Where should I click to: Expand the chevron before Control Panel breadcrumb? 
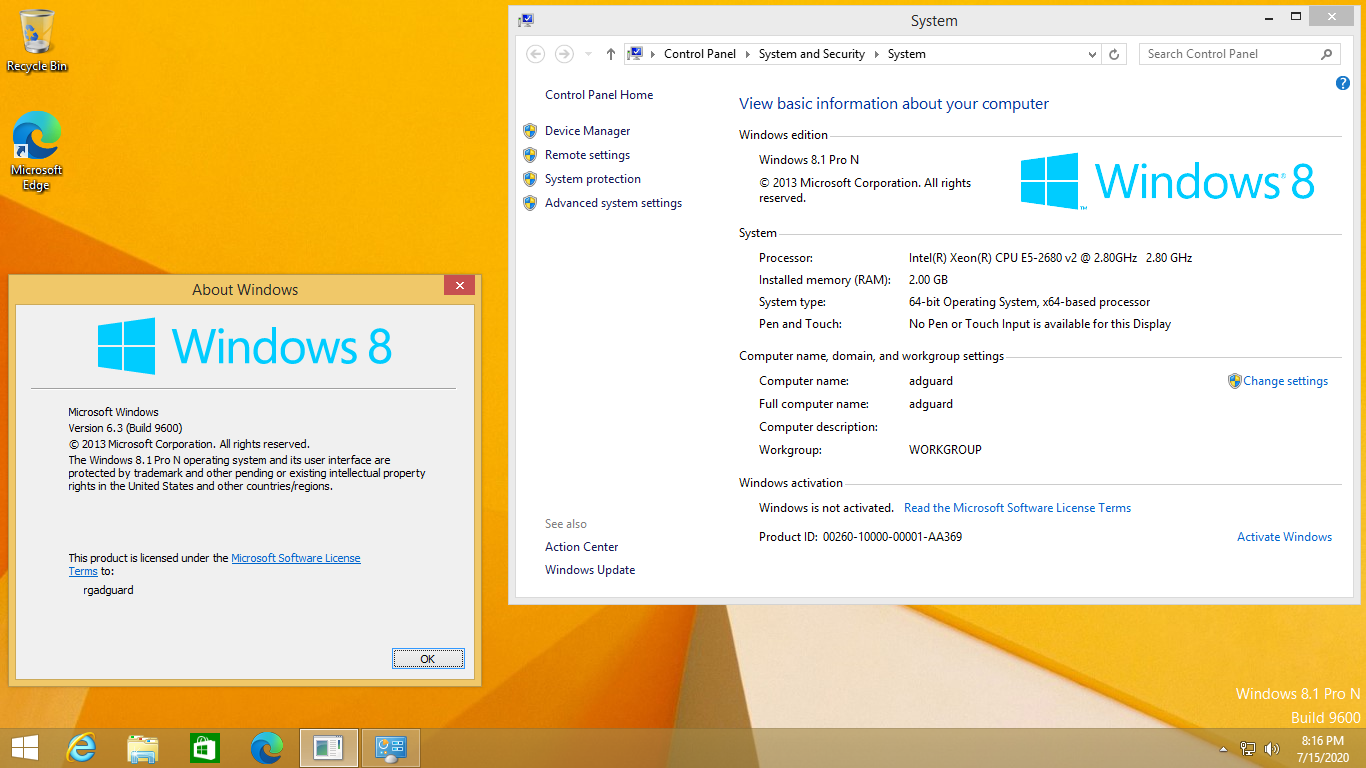pyautogui.click(x=653, y=54)
